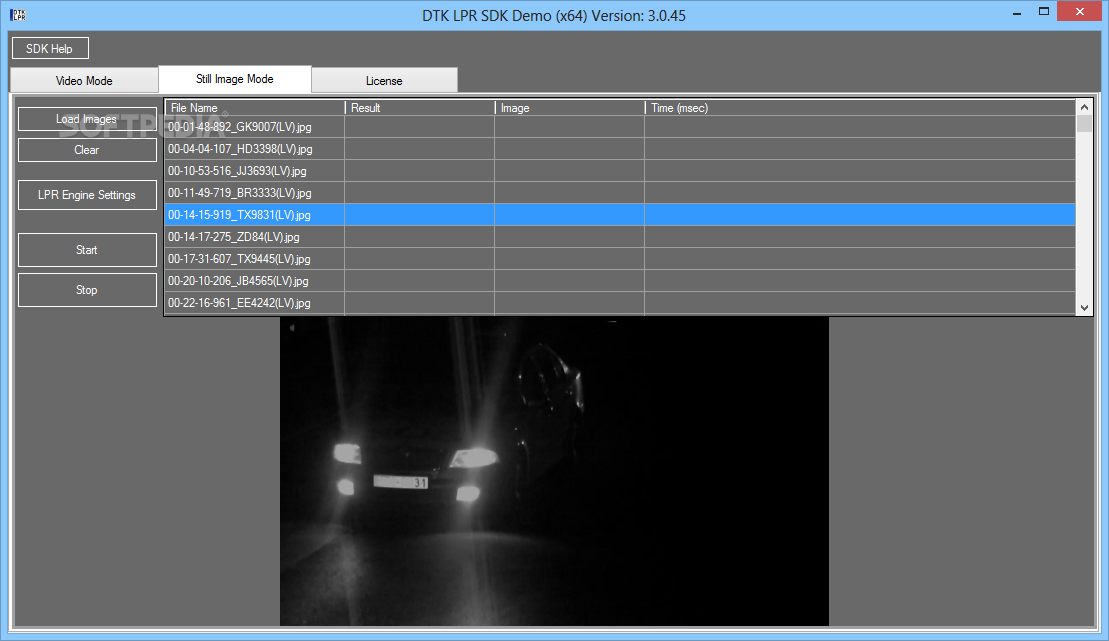Click the Time (msec) column header
Image resolution: width=1109 pixels, height=641 pixels.
coord(860,108)
